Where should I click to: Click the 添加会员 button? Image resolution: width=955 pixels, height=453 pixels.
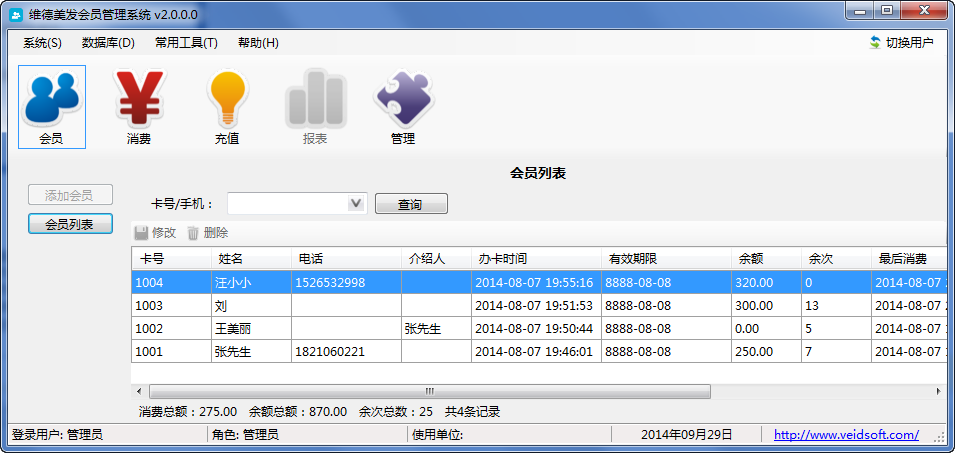click(70, 195)
